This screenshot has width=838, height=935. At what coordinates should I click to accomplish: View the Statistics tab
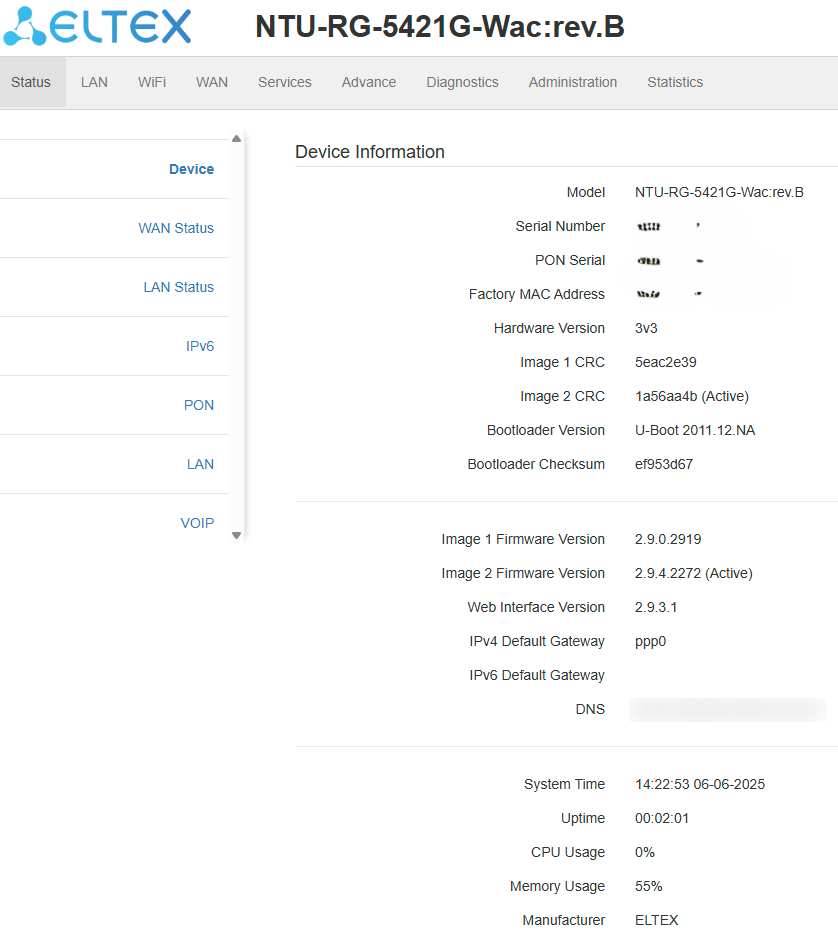point(675,82)
